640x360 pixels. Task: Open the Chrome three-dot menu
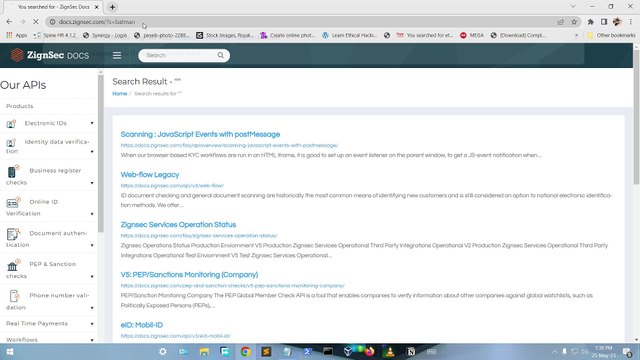tap(631, 22)
